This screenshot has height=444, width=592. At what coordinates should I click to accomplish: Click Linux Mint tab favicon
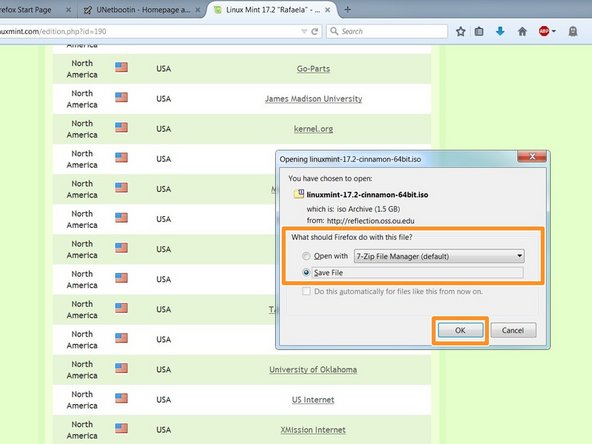point(217,10)
